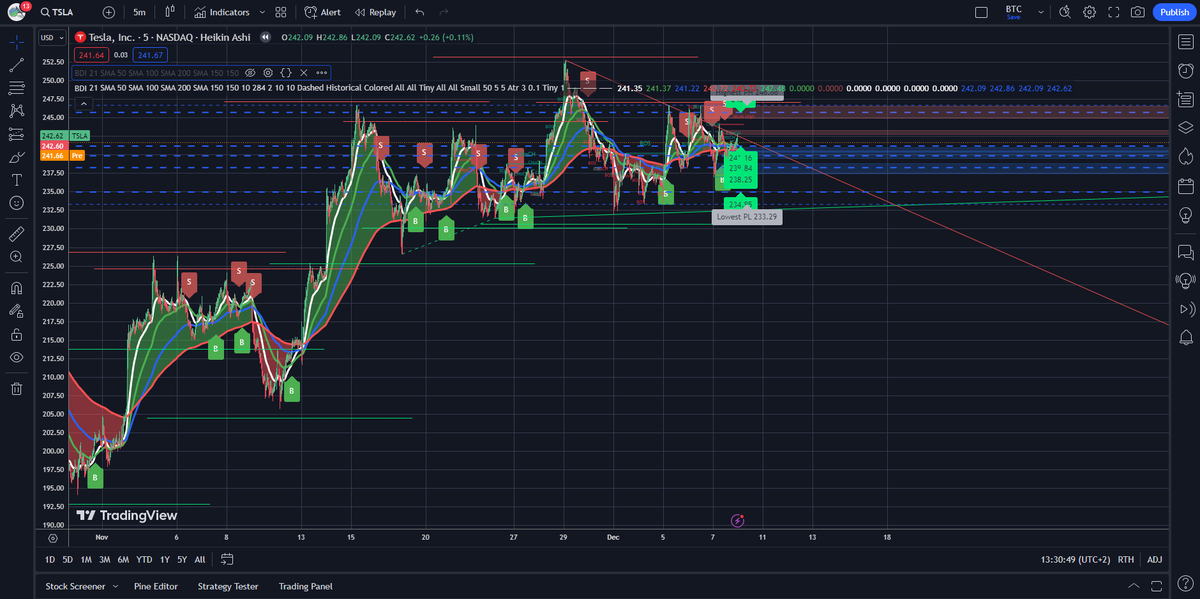1200x599 pixels.
Task: Open quick search lightning icon
Action: coord(1064,12)
